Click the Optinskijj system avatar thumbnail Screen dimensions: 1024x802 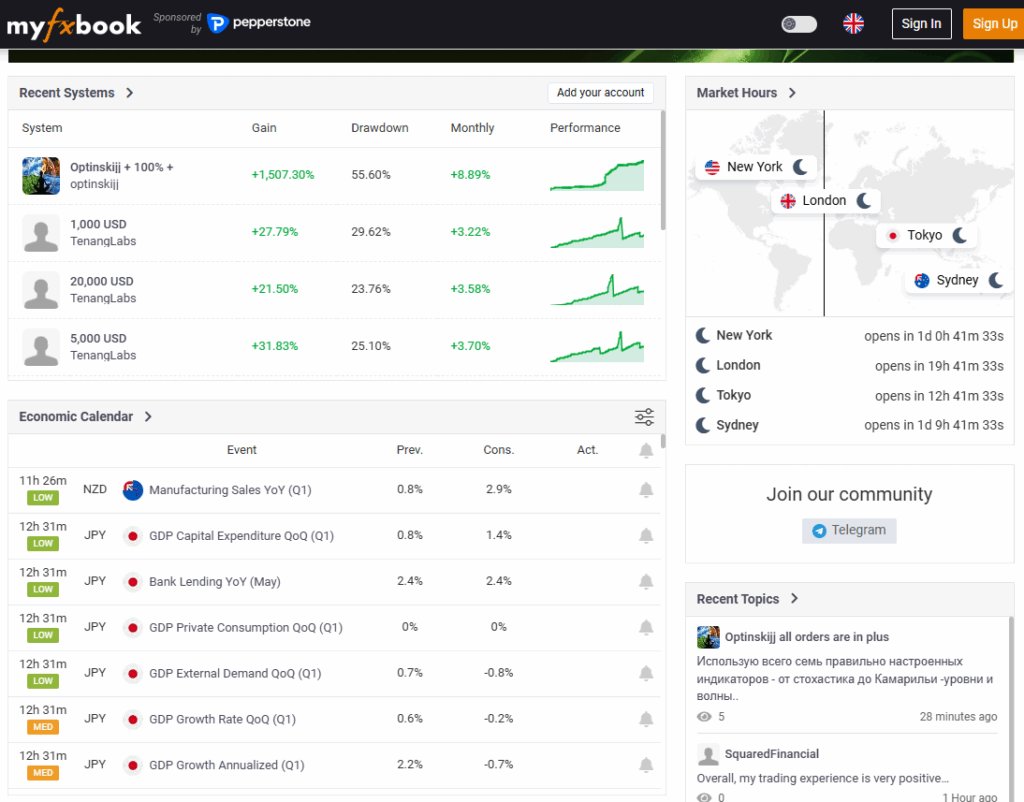pyautogui.click(x=41, y=175)
